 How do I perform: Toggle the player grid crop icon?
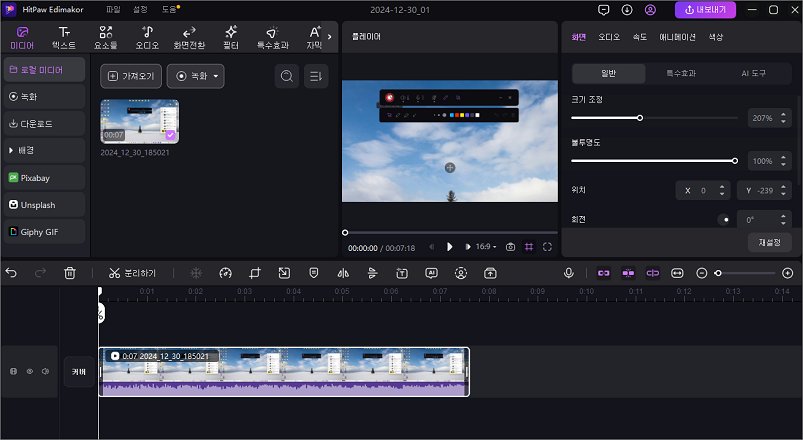pos(529,247)
